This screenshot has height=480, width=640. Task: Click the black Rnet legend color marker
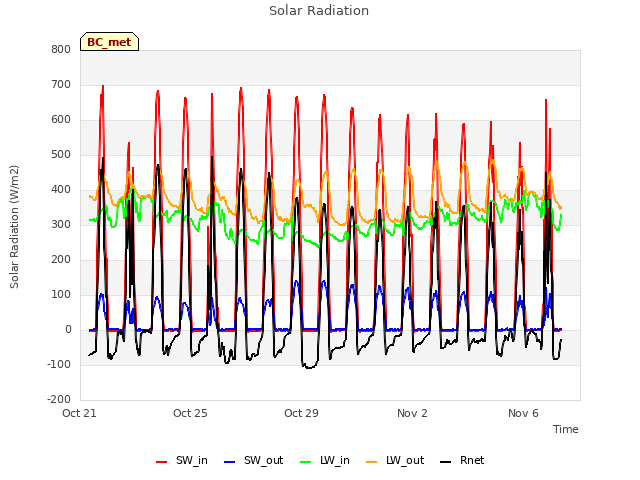pyautogui.click(x=446, y=462)
